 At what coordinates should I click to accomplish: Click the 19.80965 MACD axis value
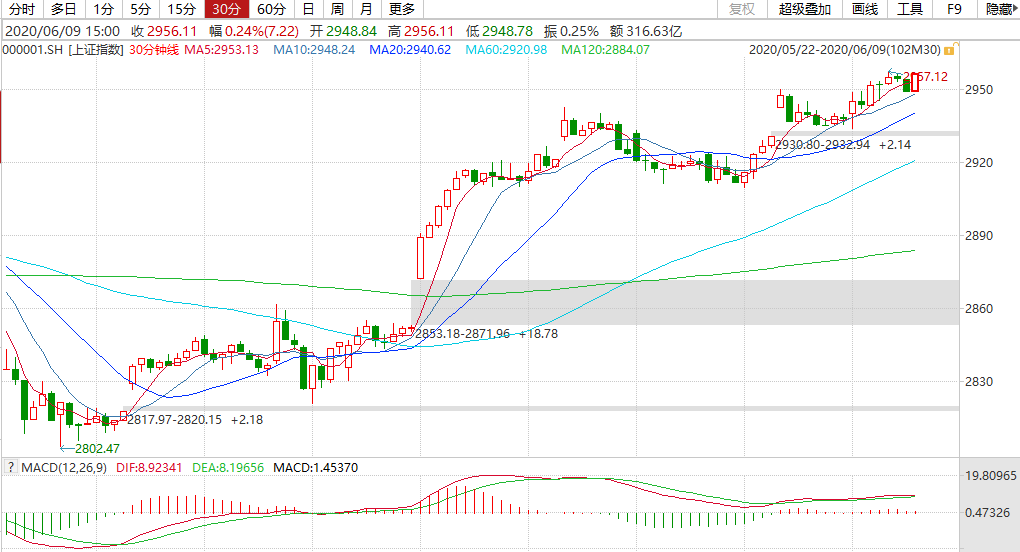[990, 475]
